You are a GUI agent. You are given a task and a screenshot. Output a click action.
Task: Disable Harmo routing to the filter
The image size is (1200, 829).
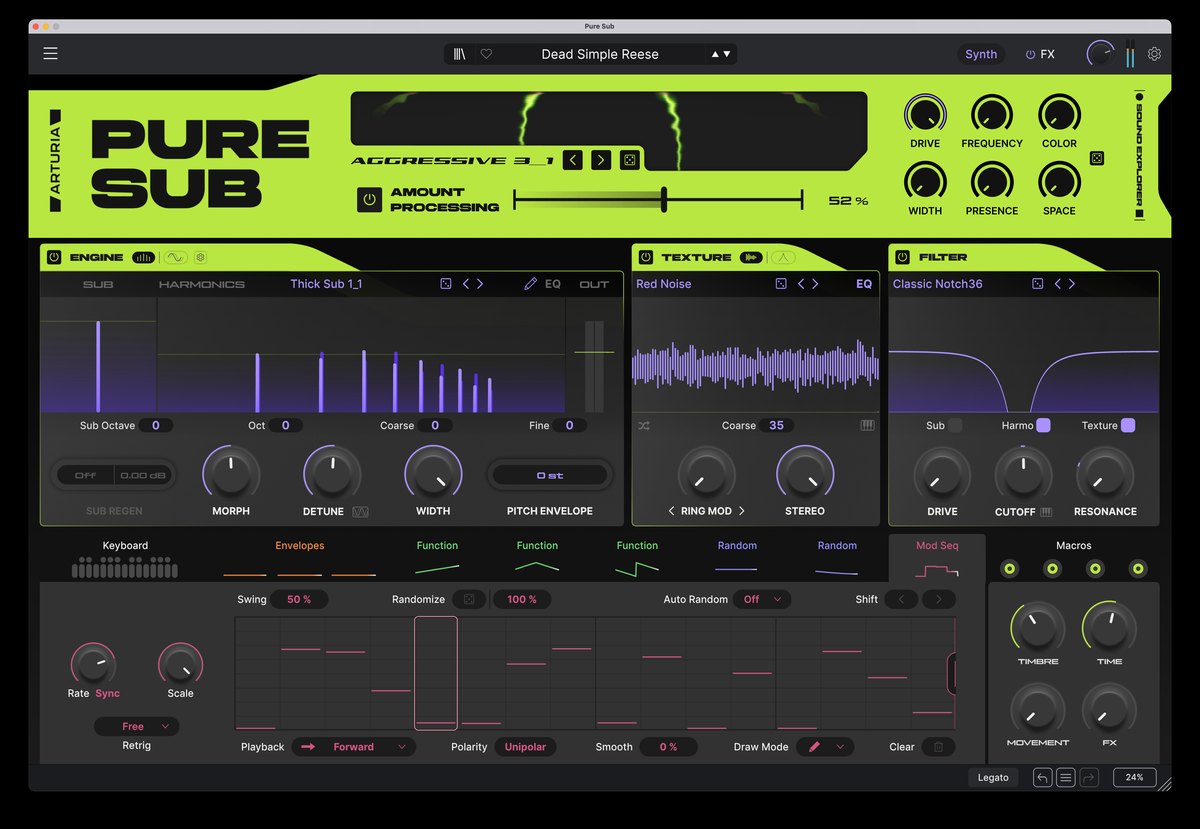1043,425
